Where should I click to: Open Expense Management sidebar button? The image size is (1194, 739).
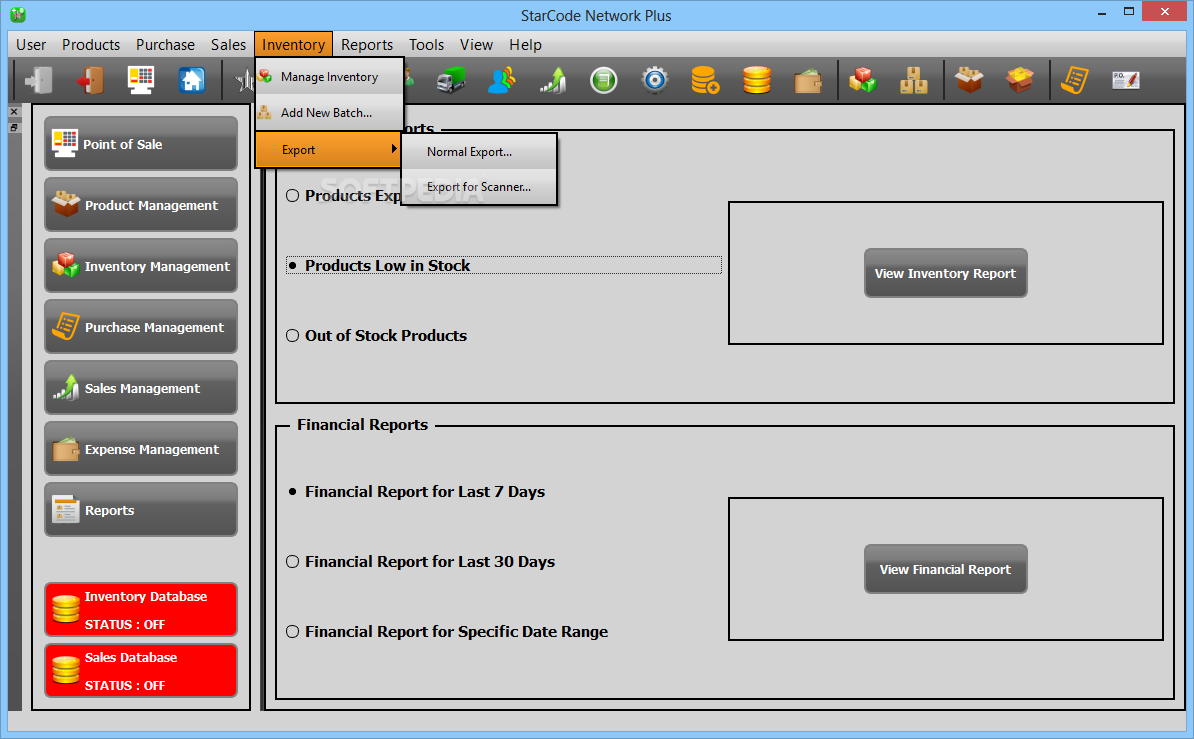141,449
